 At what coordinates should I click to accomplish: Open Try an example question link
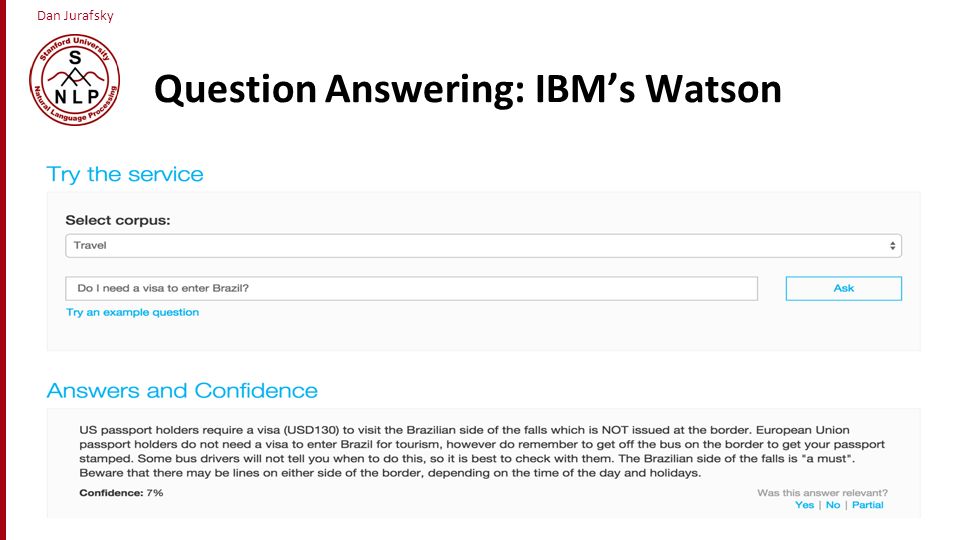132,312
